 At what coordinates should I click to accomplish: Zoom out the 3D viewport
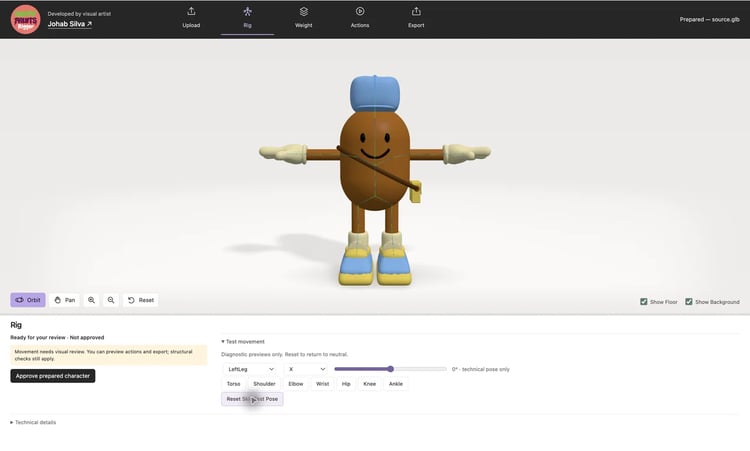(110, 300)
